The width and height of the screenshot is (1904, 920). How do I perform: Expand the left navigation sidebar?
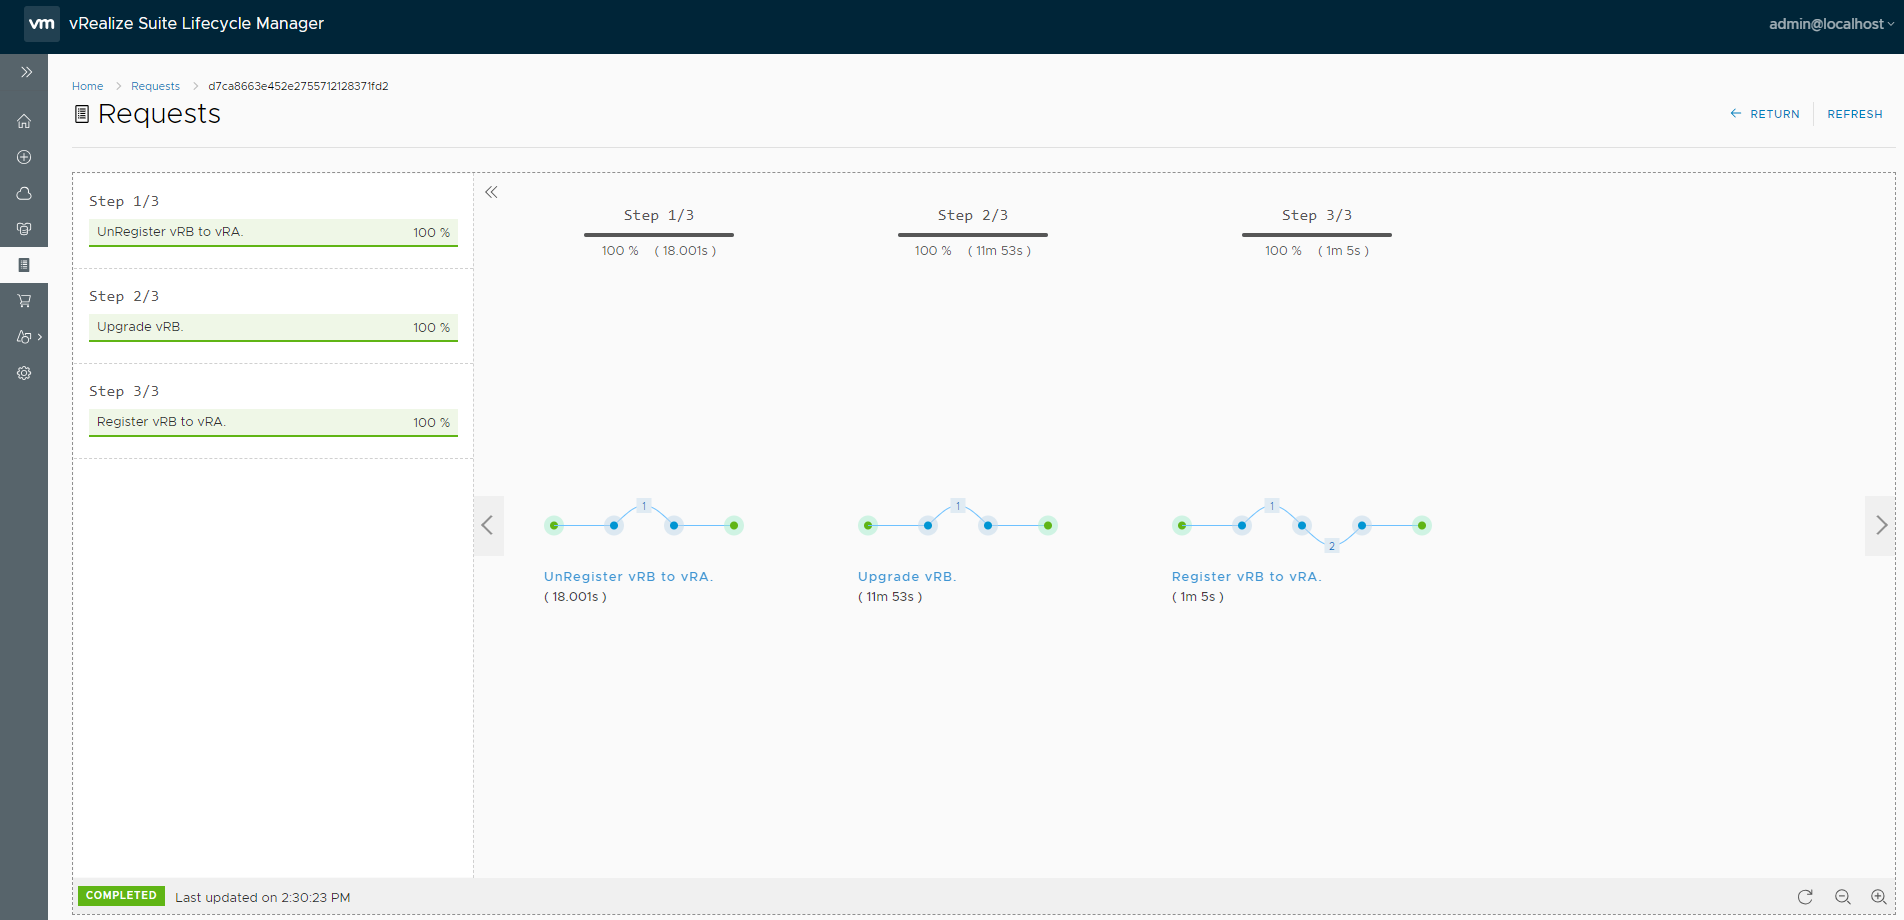pyautogui.click(x=26, y=72)
